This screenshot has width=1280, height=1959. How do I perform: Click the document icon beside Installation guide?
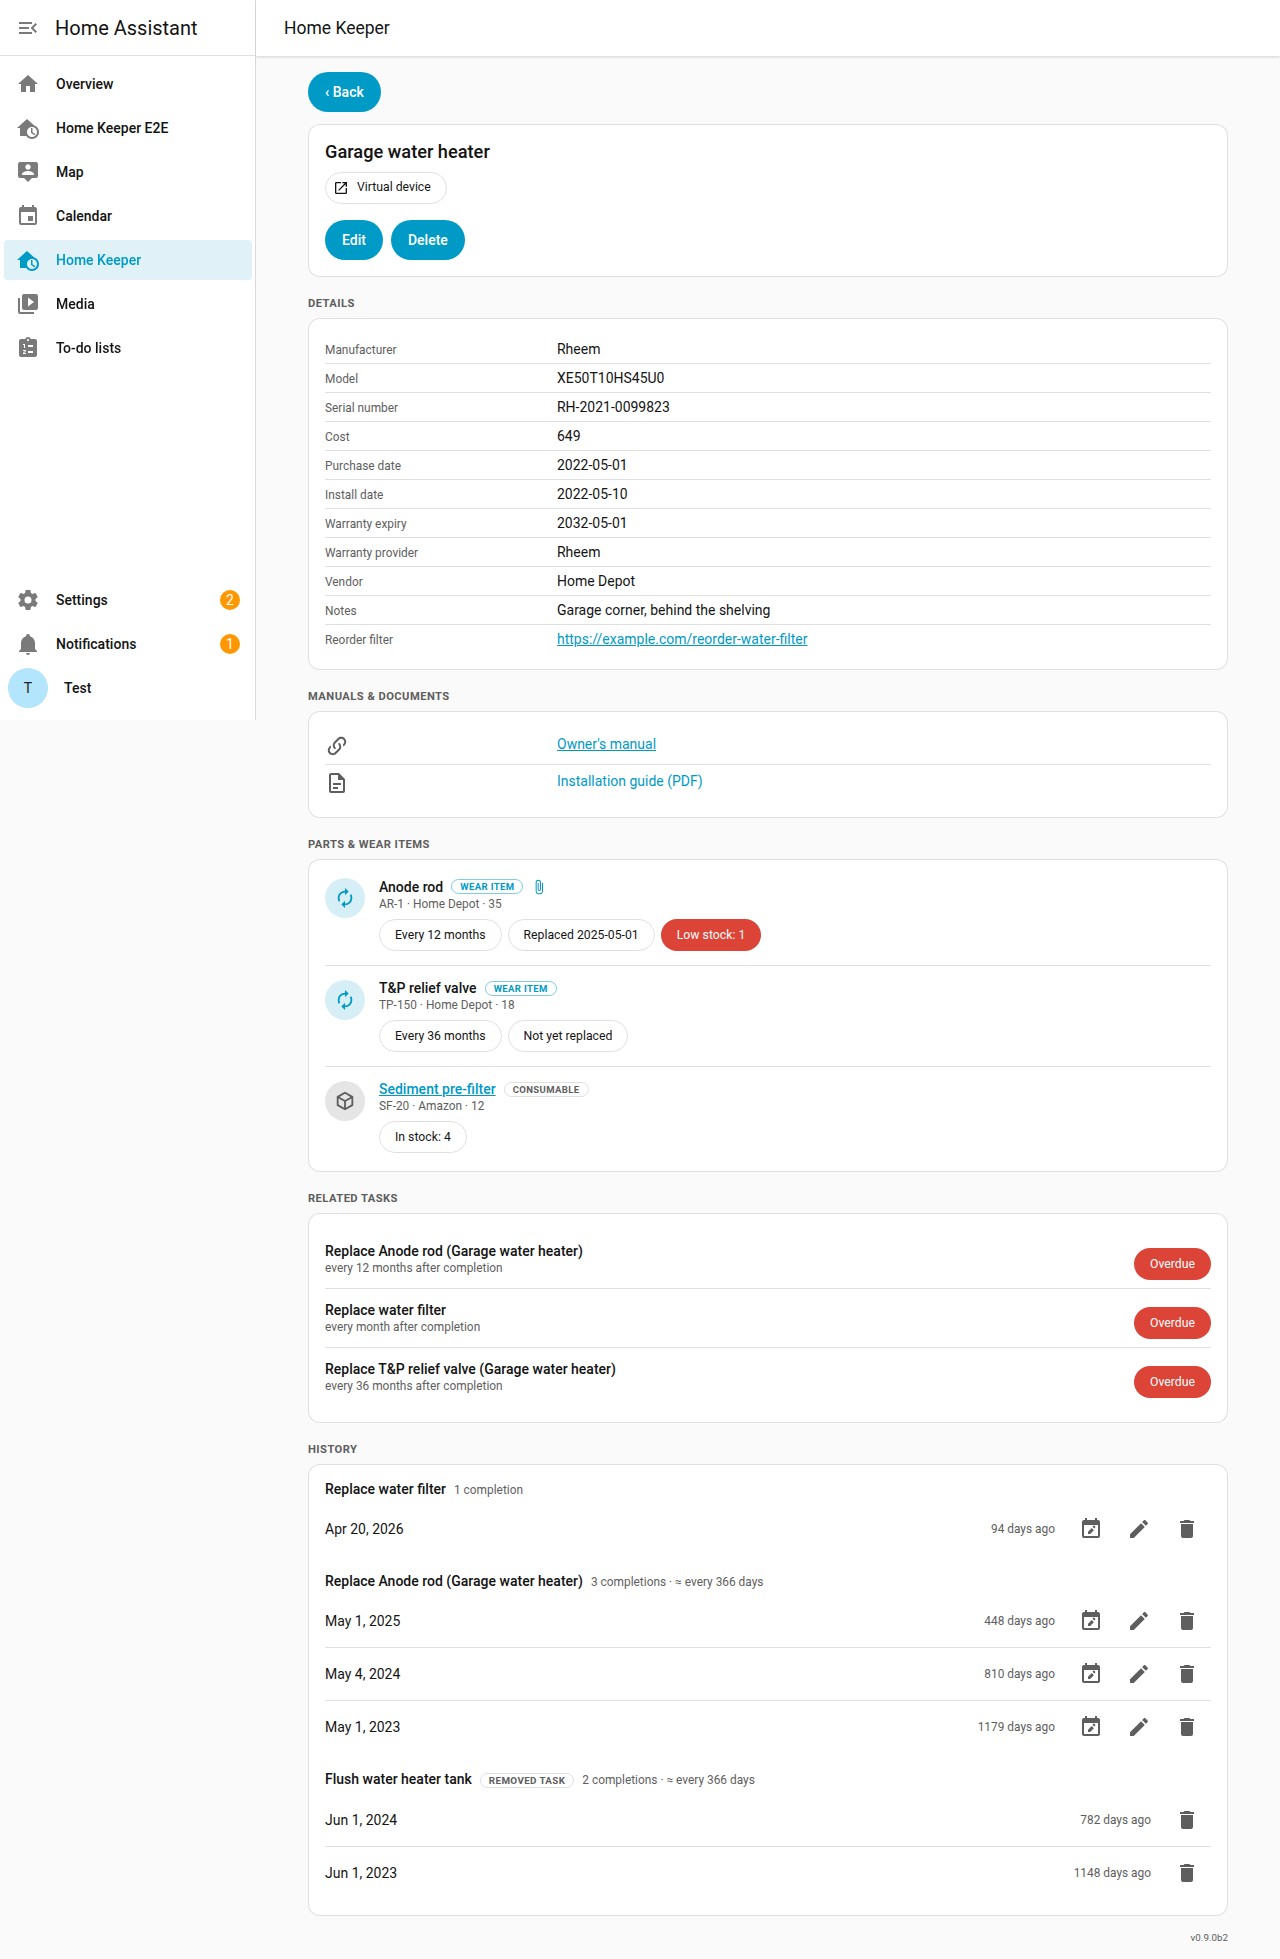[337, 783]
